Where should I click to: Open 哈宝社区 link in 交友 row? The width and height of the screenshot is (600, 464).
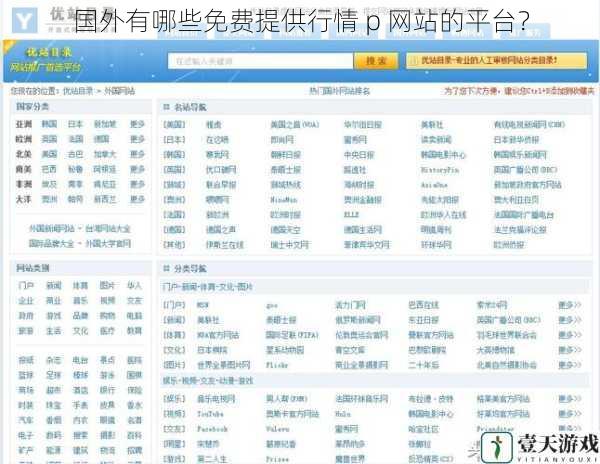tap(423, 429)
